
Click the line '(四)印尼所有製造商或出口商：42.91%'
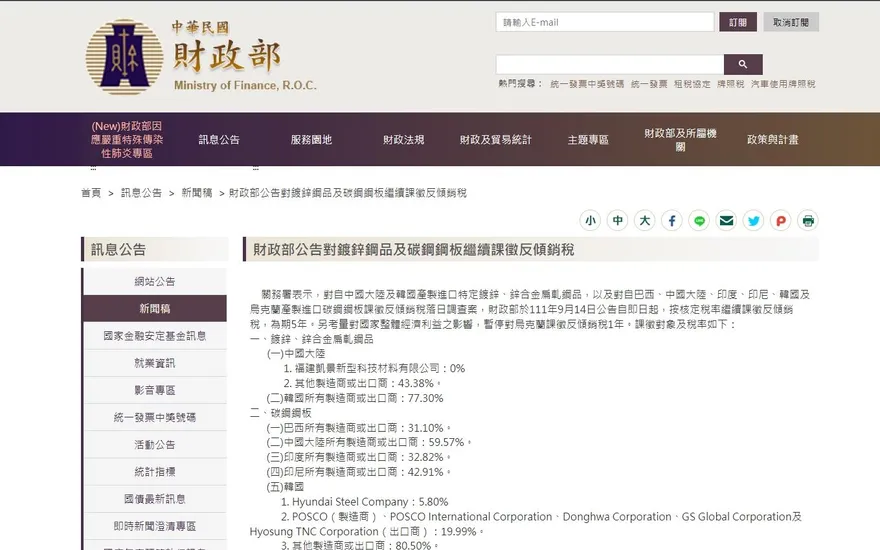pyautogui.click(x=359, y=472)
